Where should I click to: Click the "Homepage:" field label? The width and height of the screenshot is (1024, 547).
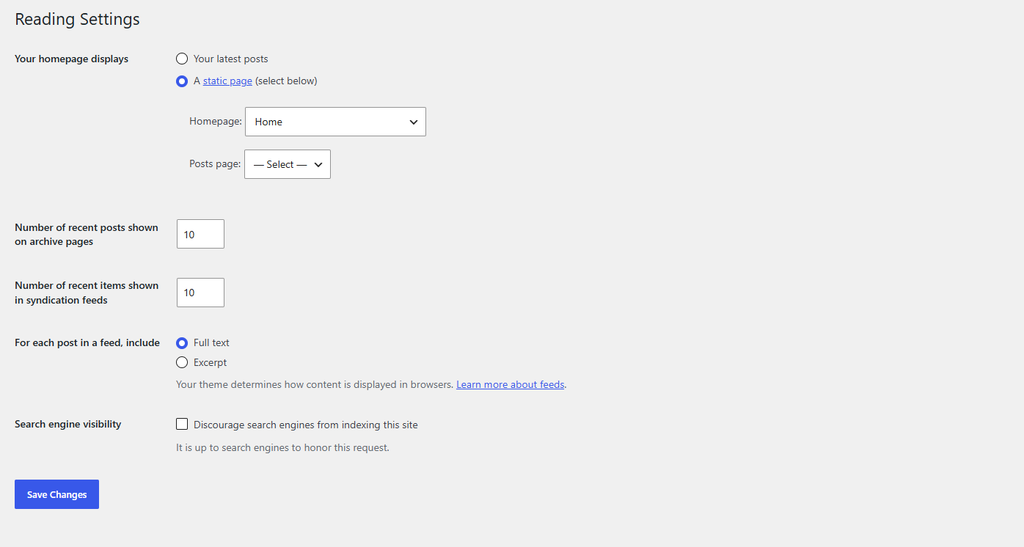click(216, 121)
